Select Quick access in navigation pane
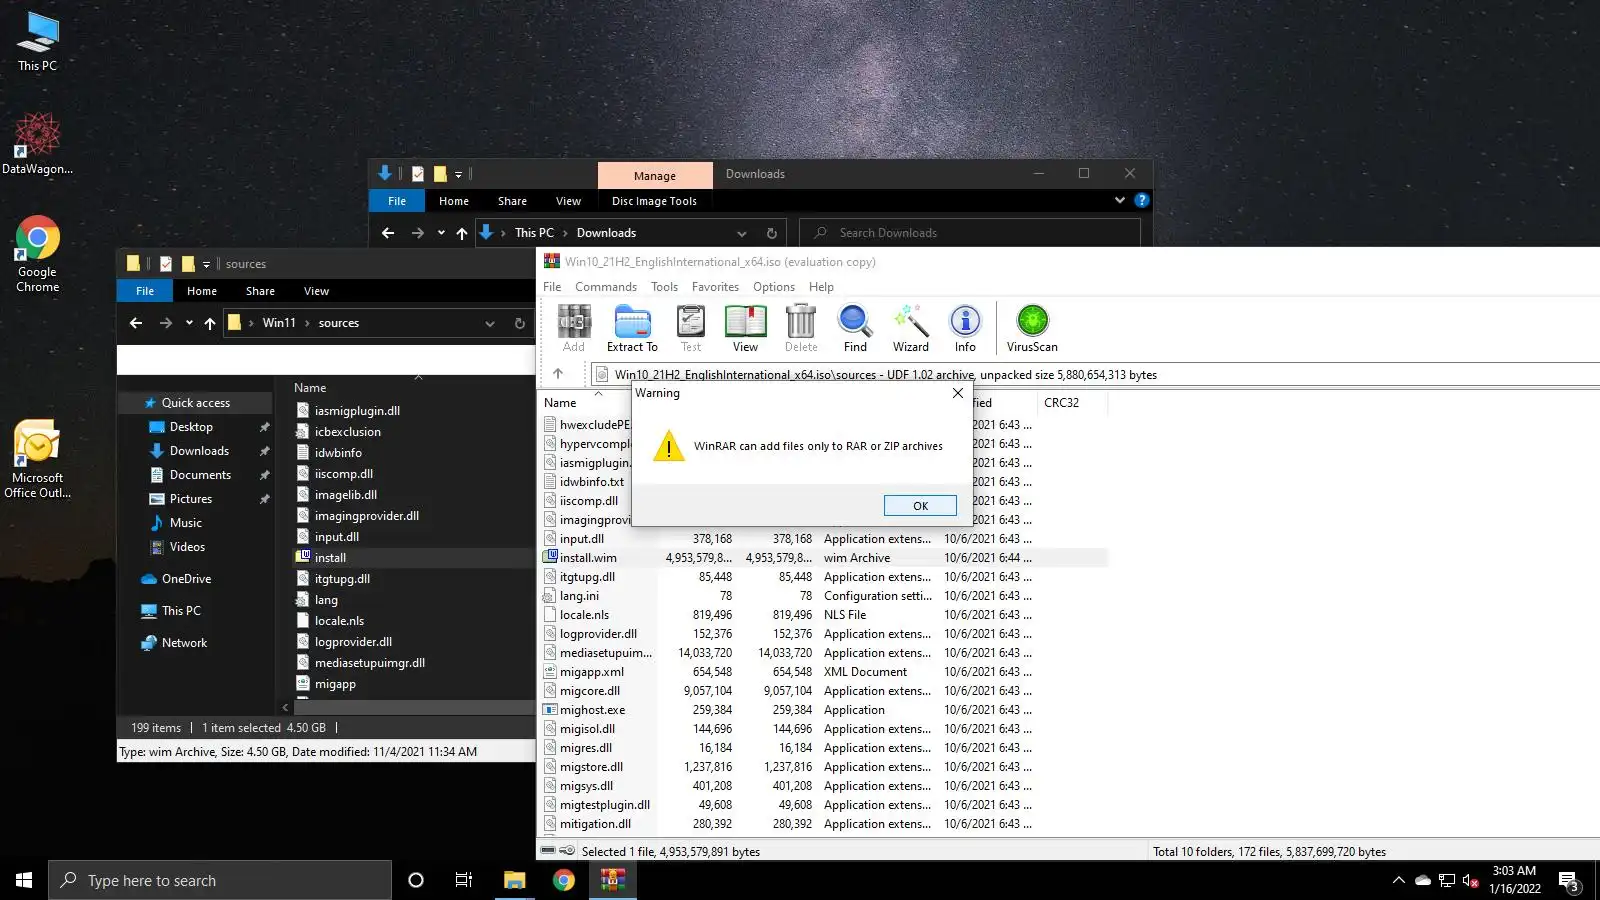This screenshot has width=1600, height=900. pyautogui.click(x=196, y=403)
